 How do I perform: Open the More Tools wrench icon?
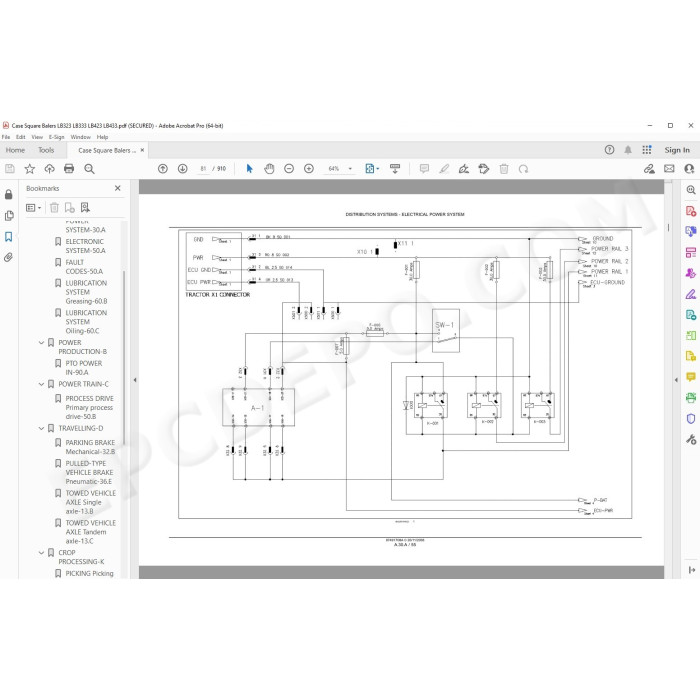tap(691, 440)
